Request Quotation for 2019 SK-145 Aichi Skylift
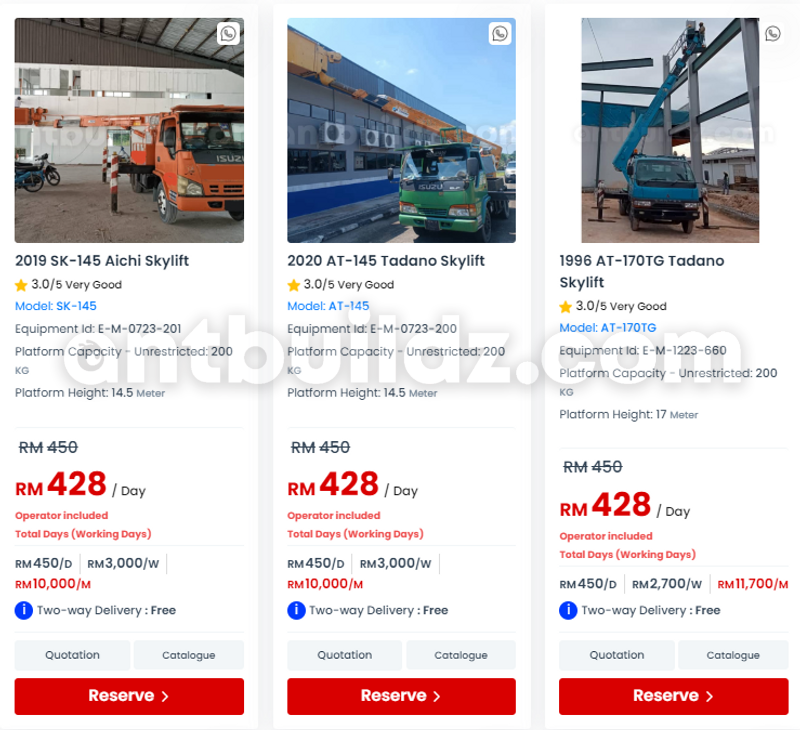 [72, 655]
